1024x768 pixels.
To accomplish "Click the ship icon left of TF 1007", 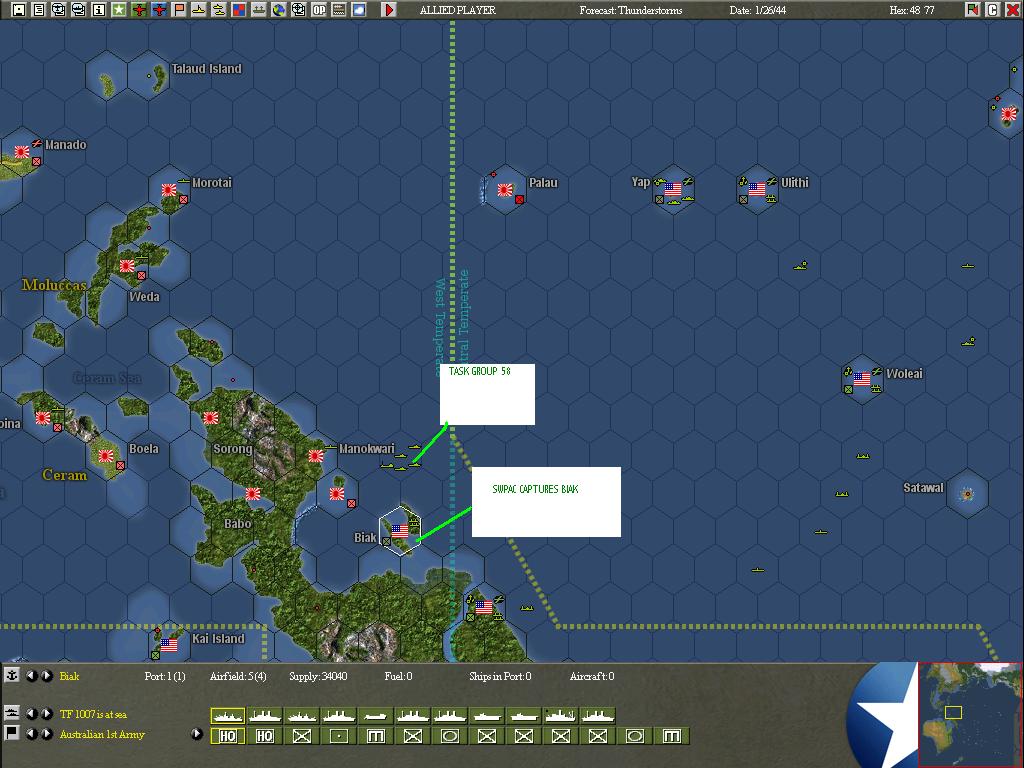I will [11, 713].
